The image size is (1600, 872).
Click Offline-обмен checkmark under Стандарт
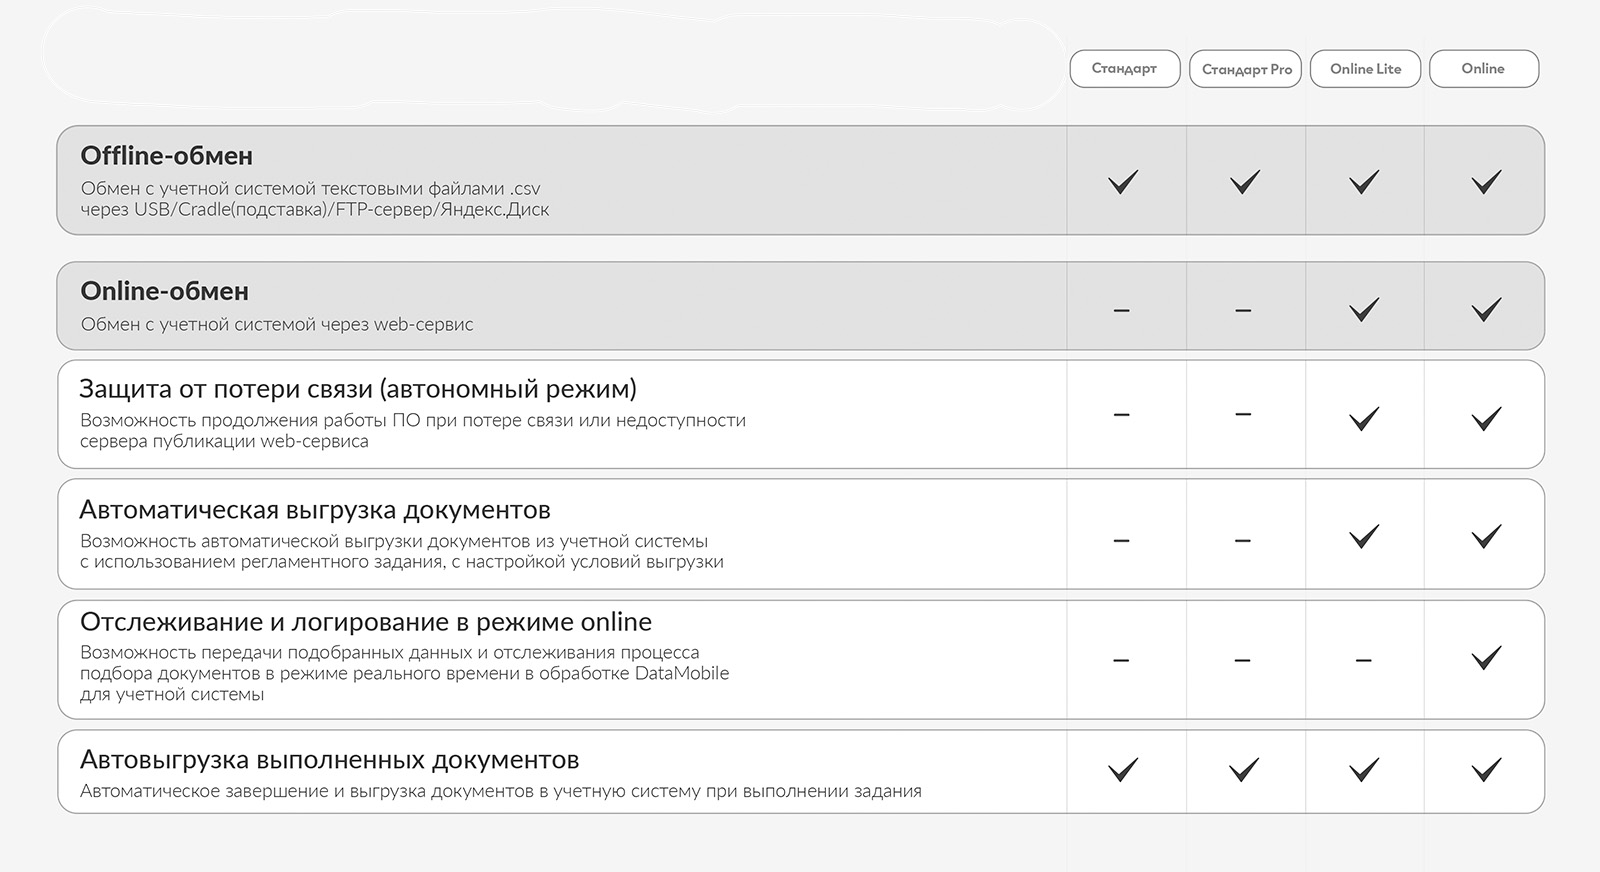point(1123,182)
